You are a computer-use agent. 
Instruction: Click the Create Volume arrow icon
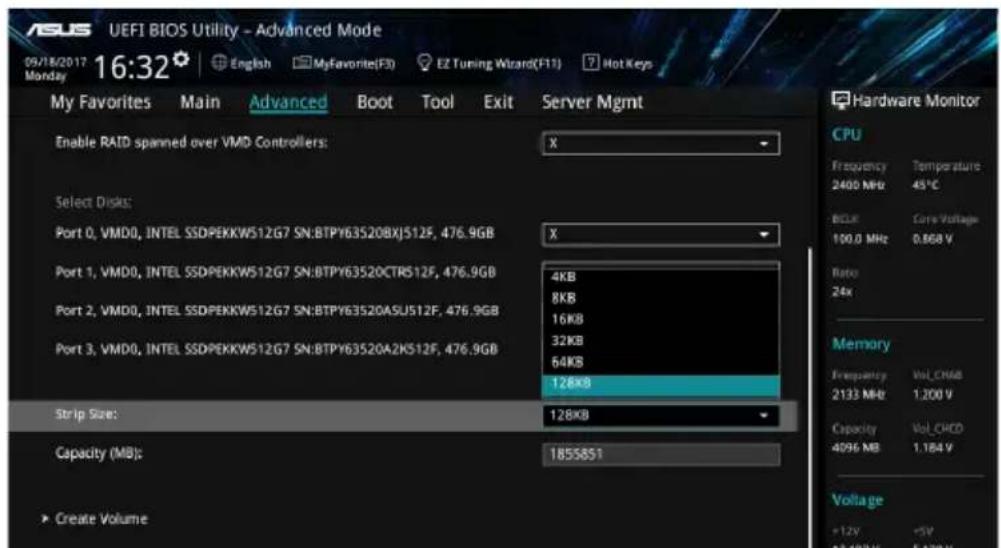(45, 519)
